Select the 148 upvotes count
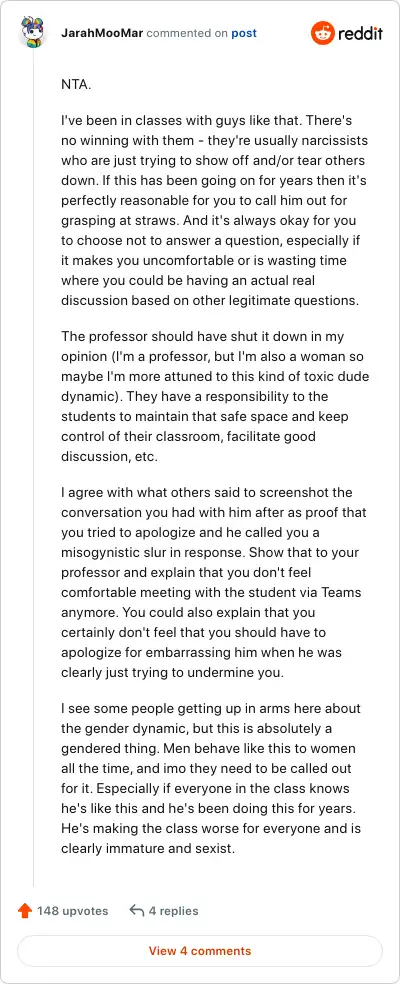Screen dimensions: 400x984 click(72, 911)
